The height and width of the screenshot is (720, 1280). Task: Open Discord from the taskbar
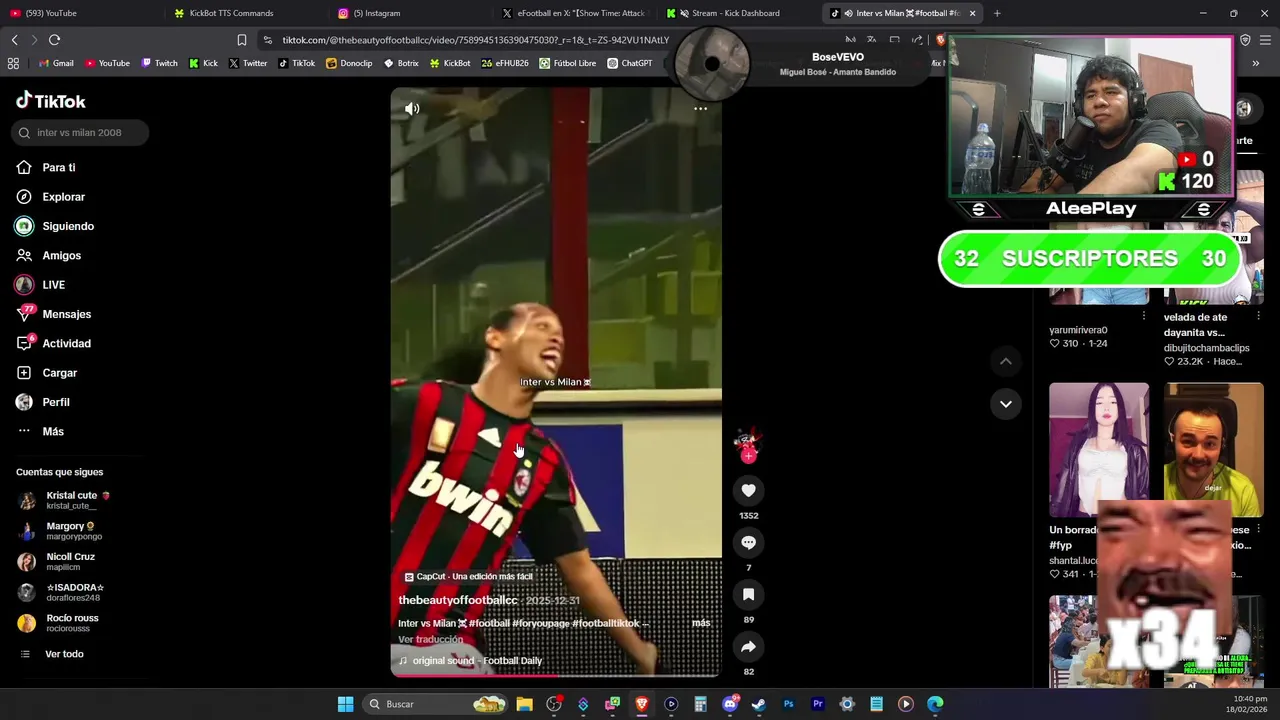point(730,704)
